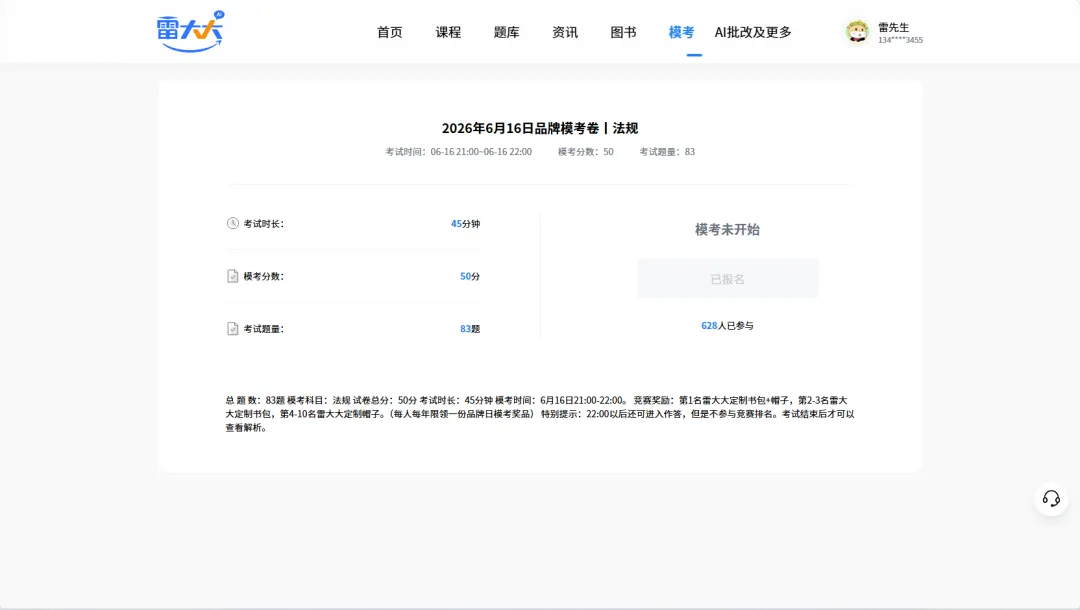The width and height of the screenshot is (1080, 610).
Task: Click the 考试题量 label in the list
Action: (x=263, y=329)
